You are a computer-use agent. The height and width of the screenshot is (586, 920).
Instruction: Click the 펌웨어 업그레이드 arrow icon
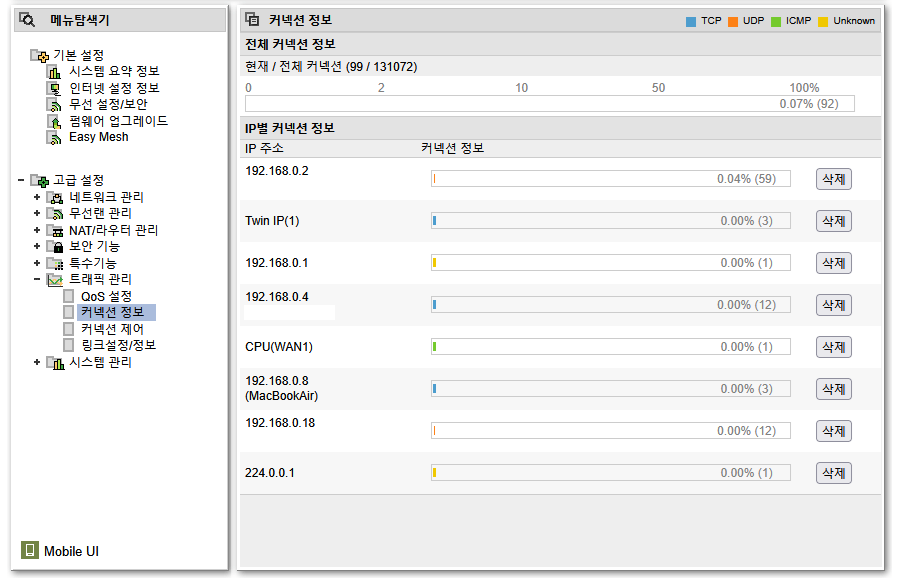54,121
